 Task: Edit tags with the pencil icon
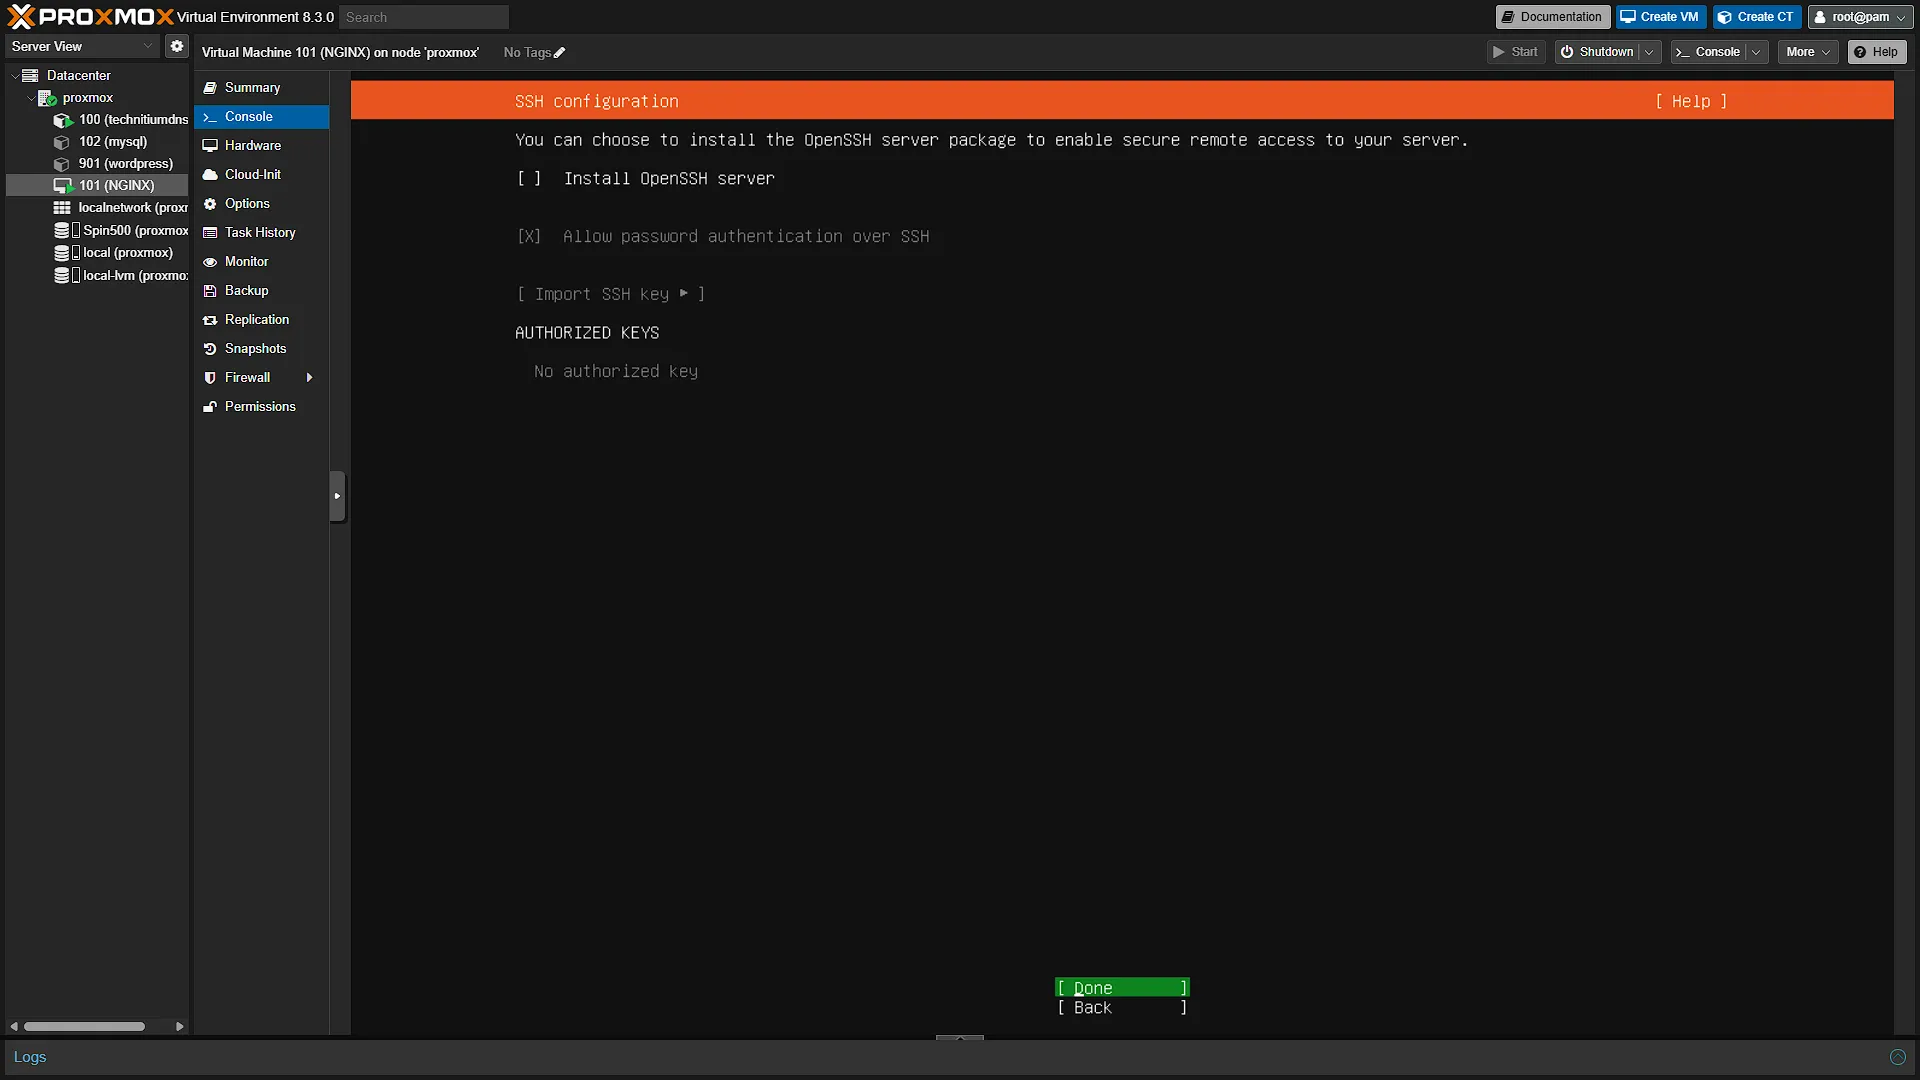(560, 53)
